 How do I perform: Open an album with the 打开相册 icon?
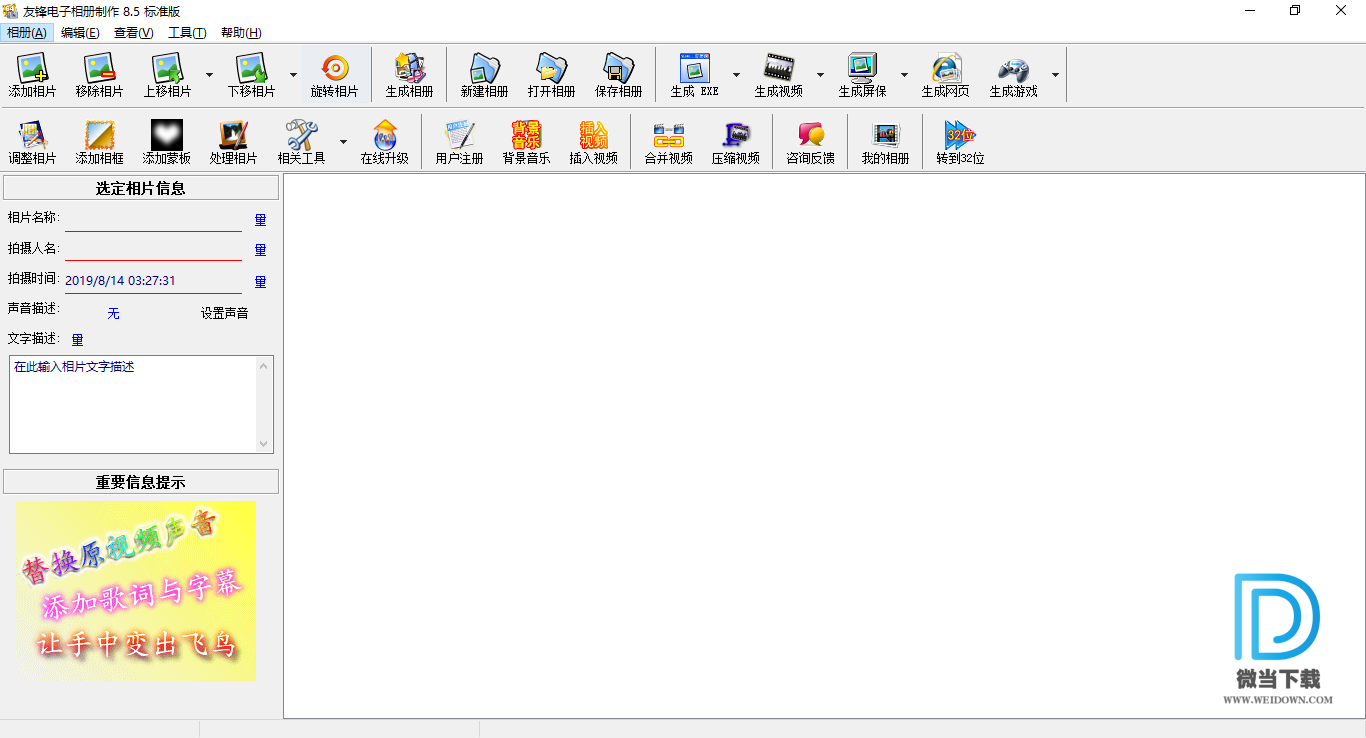click(x=551, y=75)
